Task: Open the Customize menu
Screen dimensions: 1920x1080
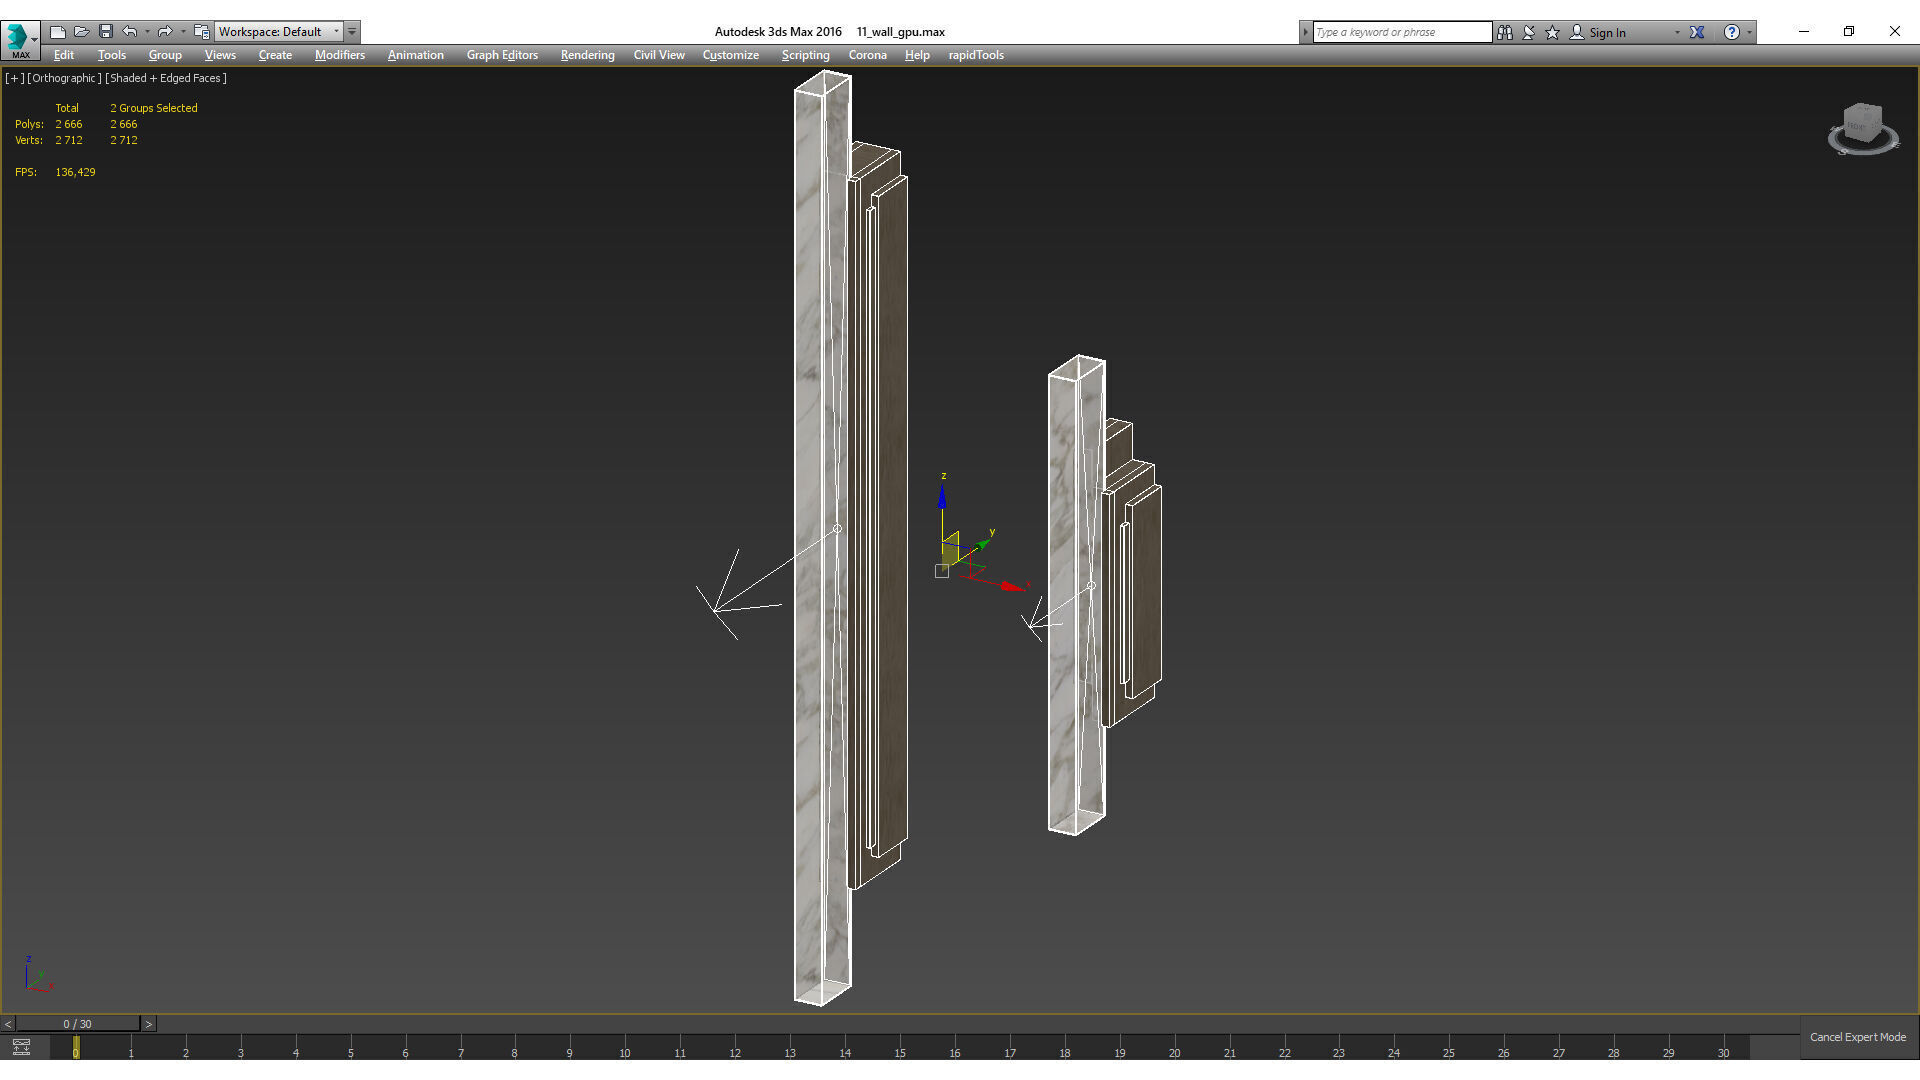Action: [x=731, y=55]
